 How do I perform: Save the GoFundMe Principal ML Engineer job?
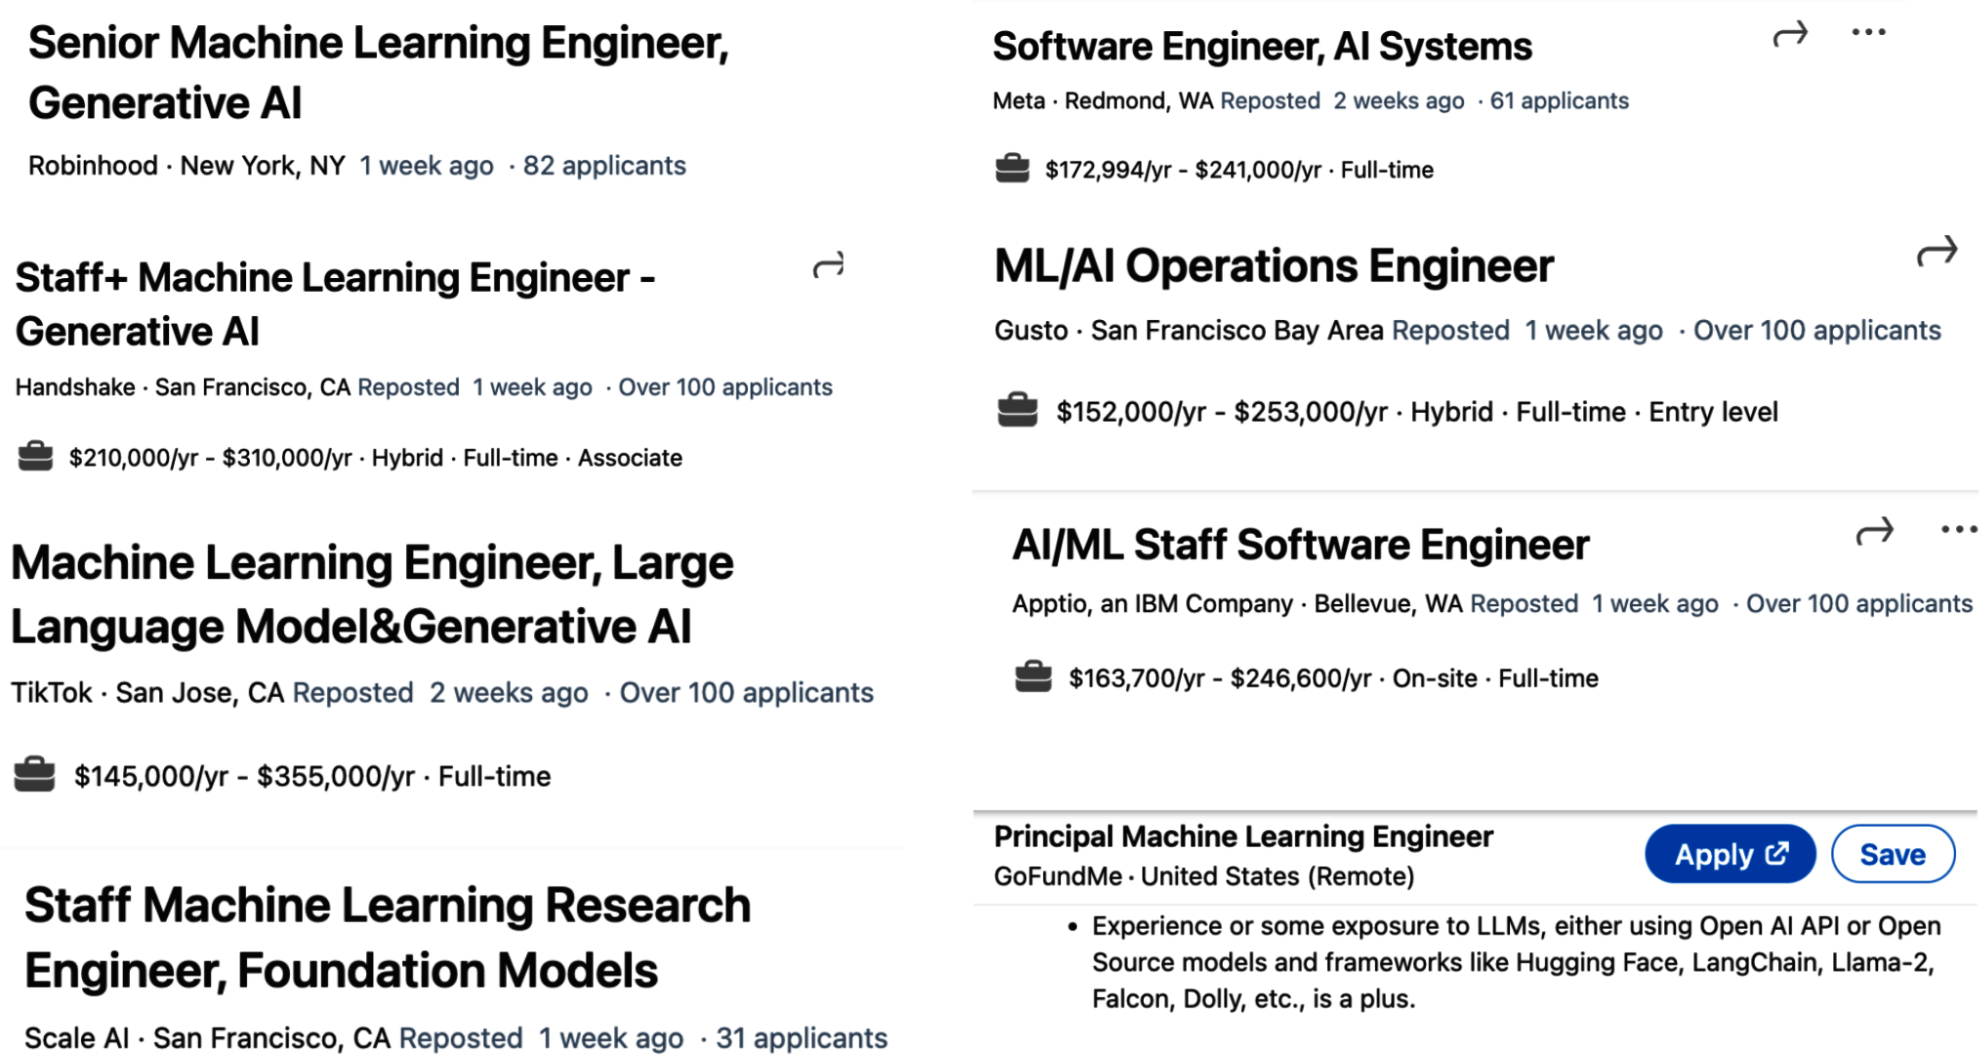coord(1893,853)
